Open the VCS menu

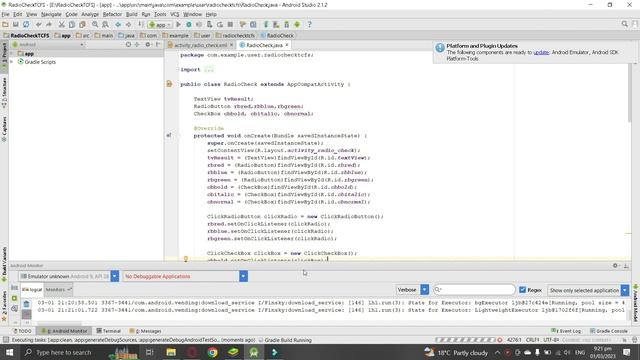(x=175, y=14)
